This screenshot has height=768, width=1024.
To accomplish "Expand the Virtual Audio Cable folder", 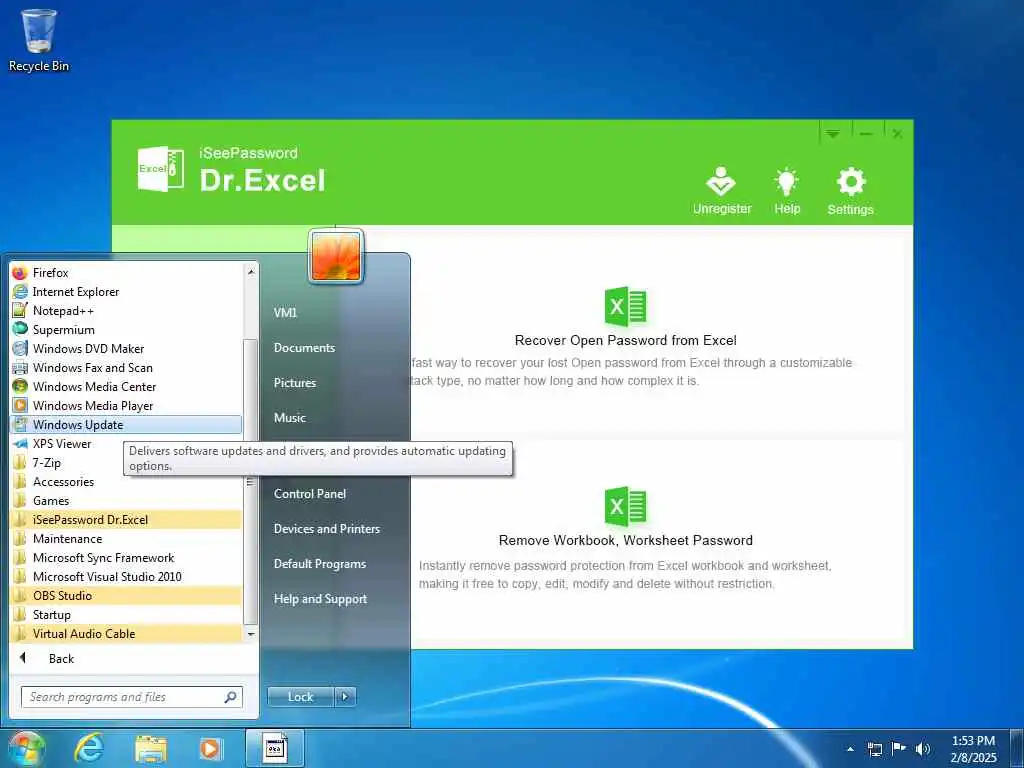I will [x=126, y=633].
